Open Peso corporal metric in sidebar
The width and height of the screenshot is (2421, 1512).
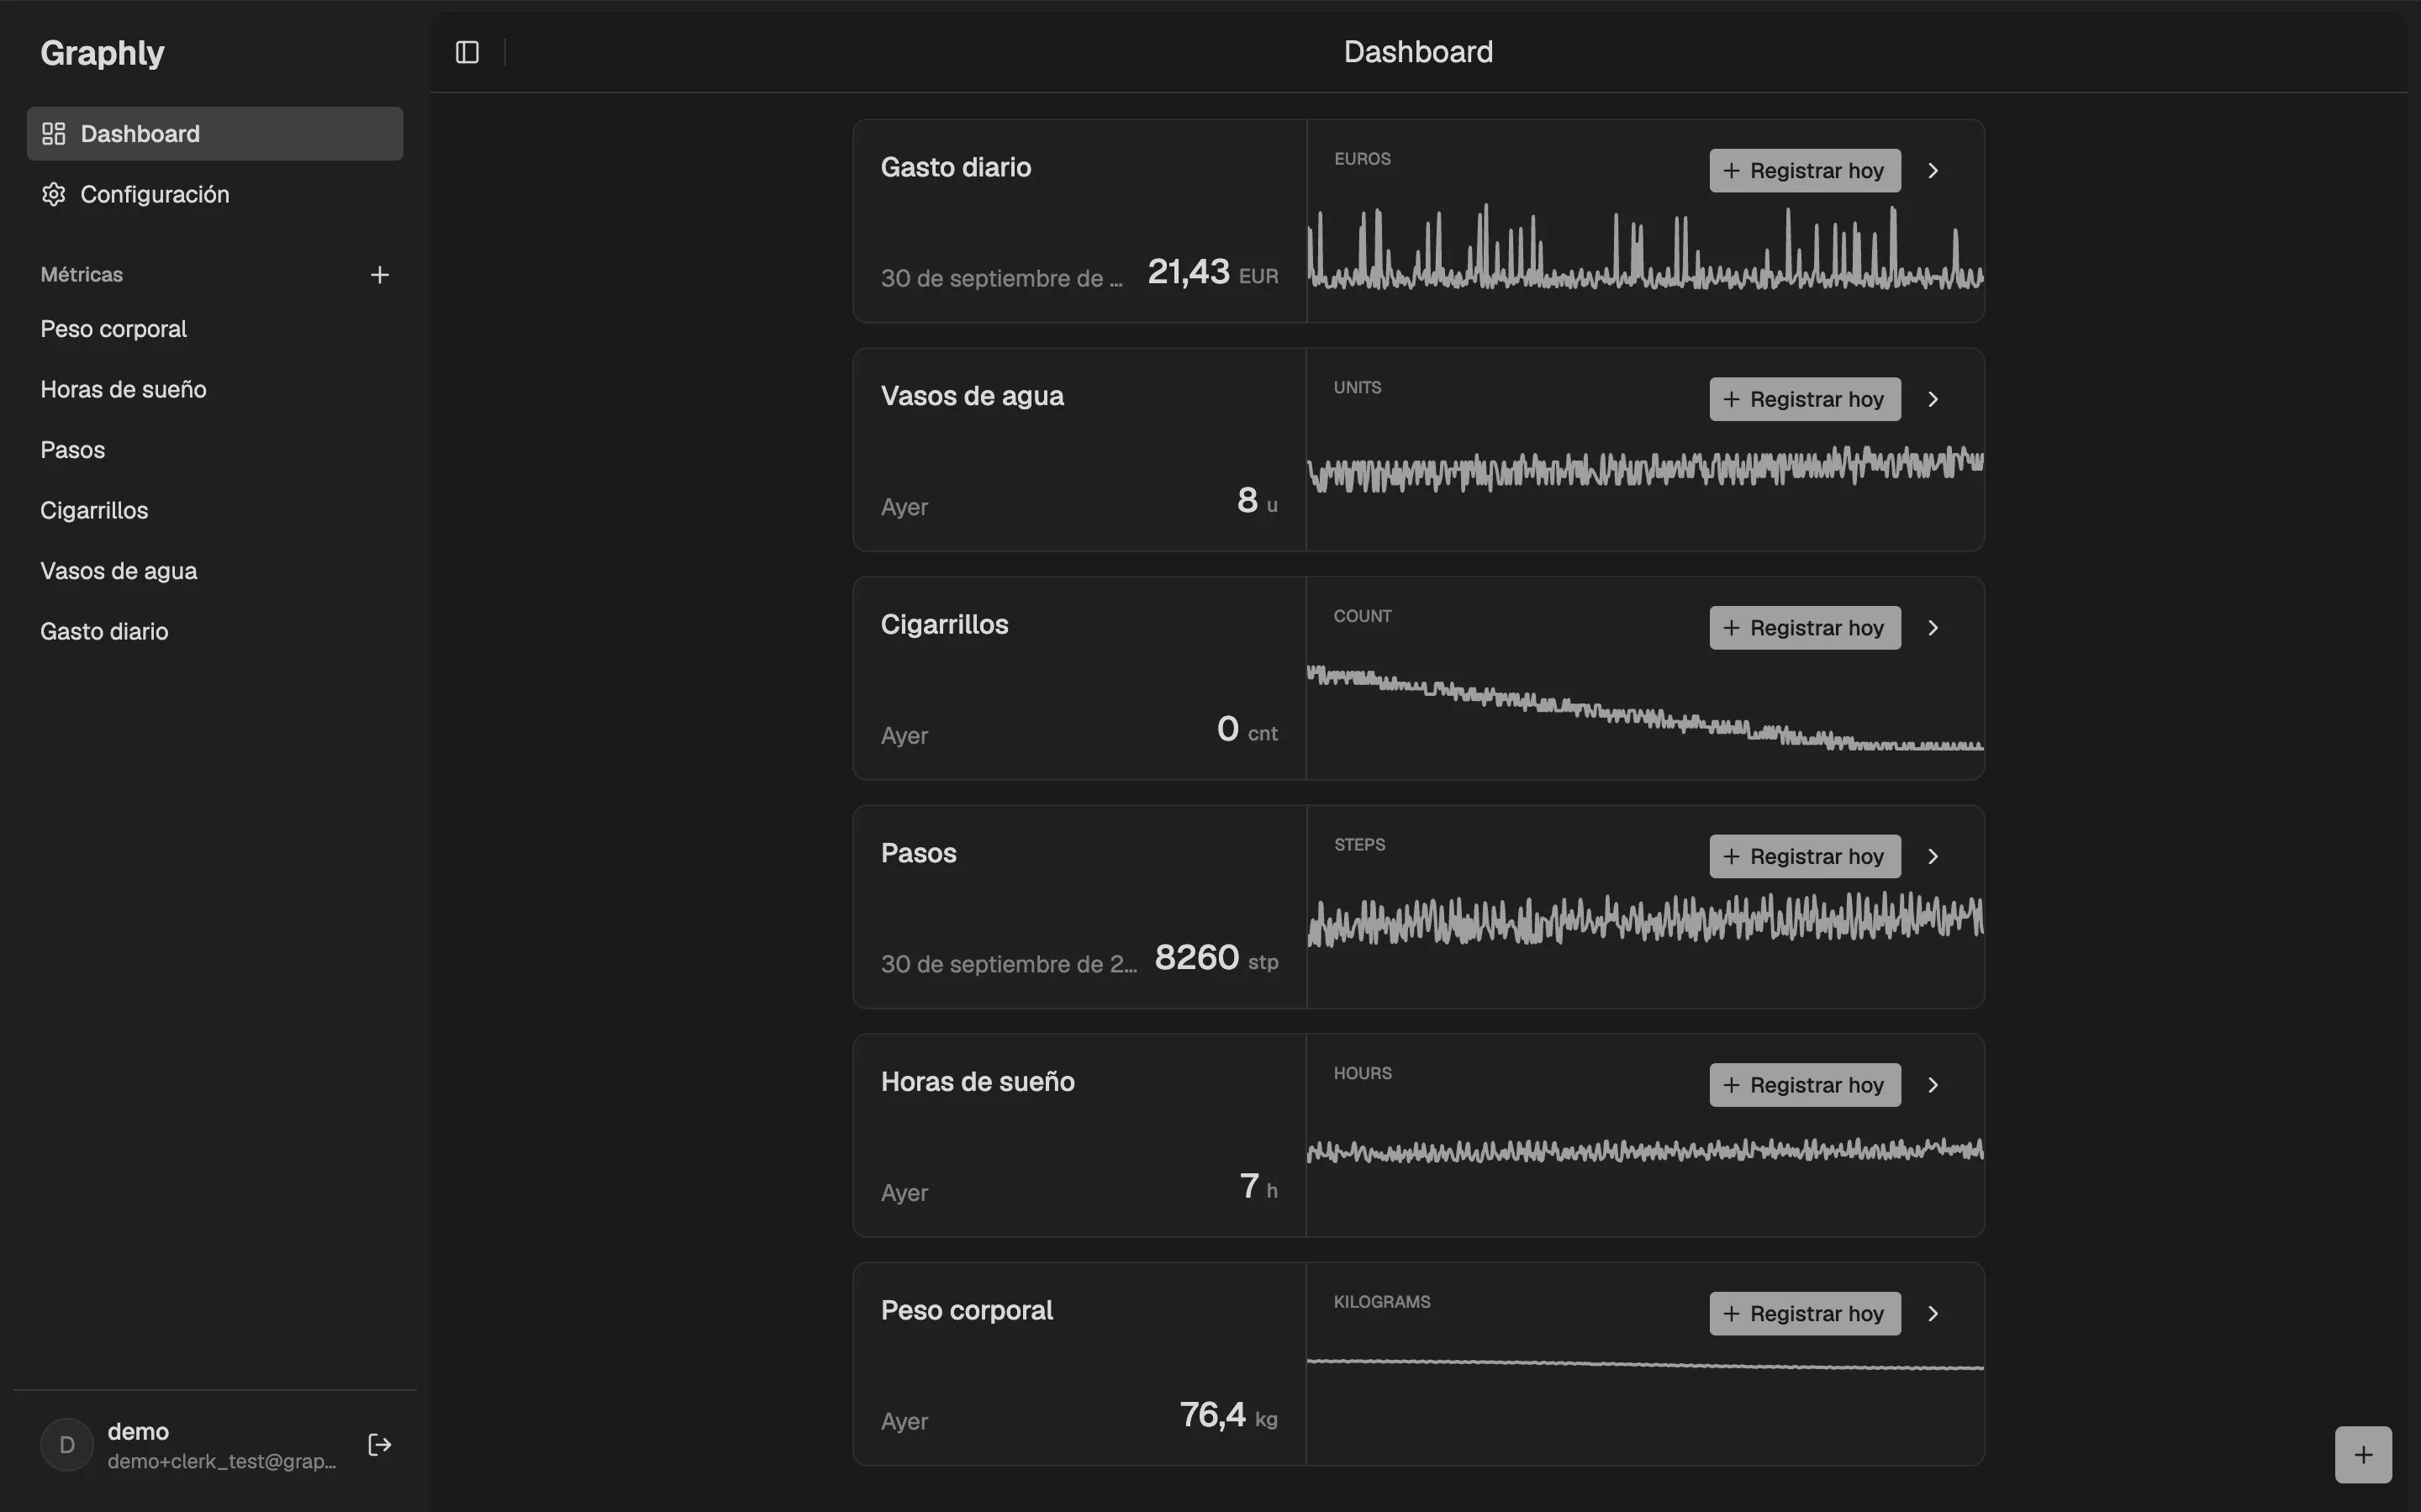click(215, 329)
